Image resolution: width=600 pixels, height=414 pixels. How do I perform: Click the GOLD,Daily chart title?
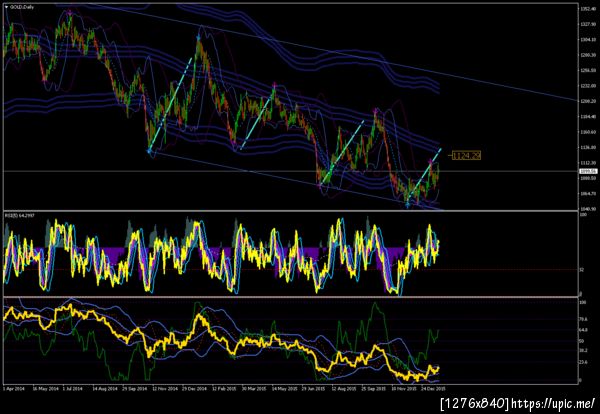[22, 7]
